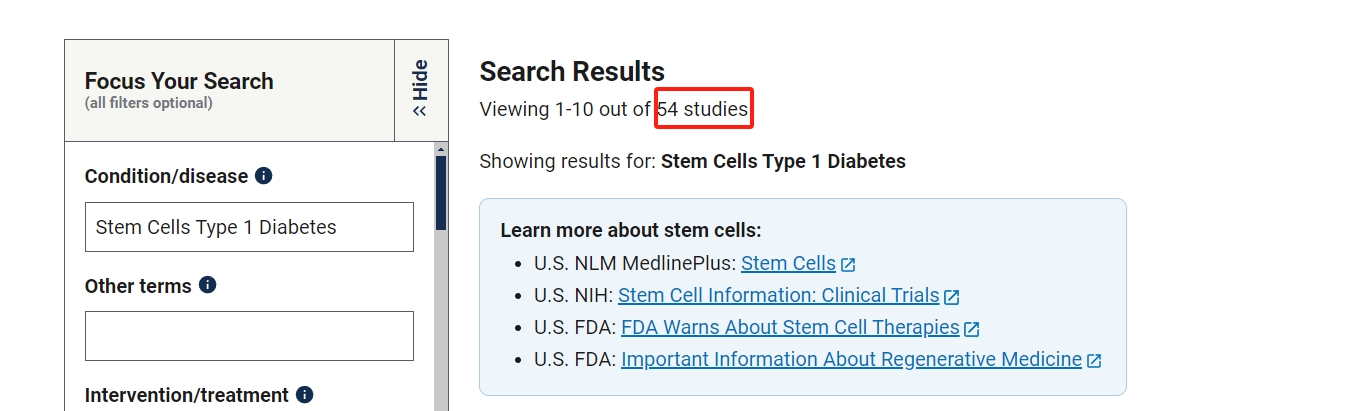Open FDA Warns About Stem Cell Therapies
This screenshot has width=1350, height=411.
click(790, 328)
